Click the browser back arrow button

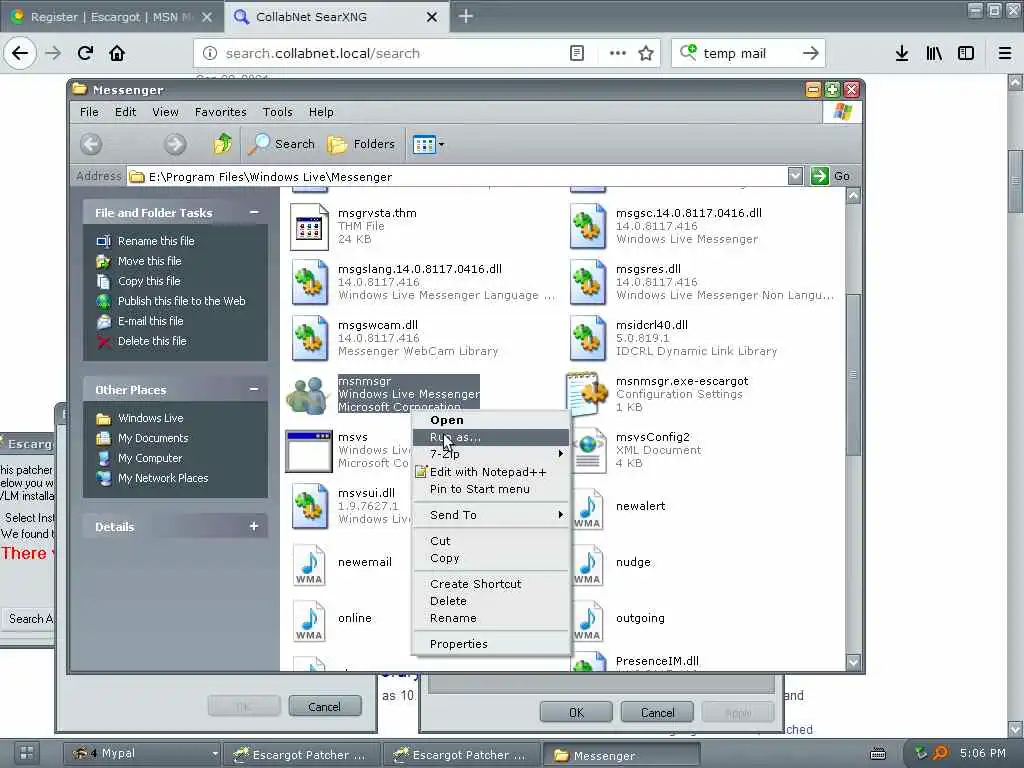[20, 53]
